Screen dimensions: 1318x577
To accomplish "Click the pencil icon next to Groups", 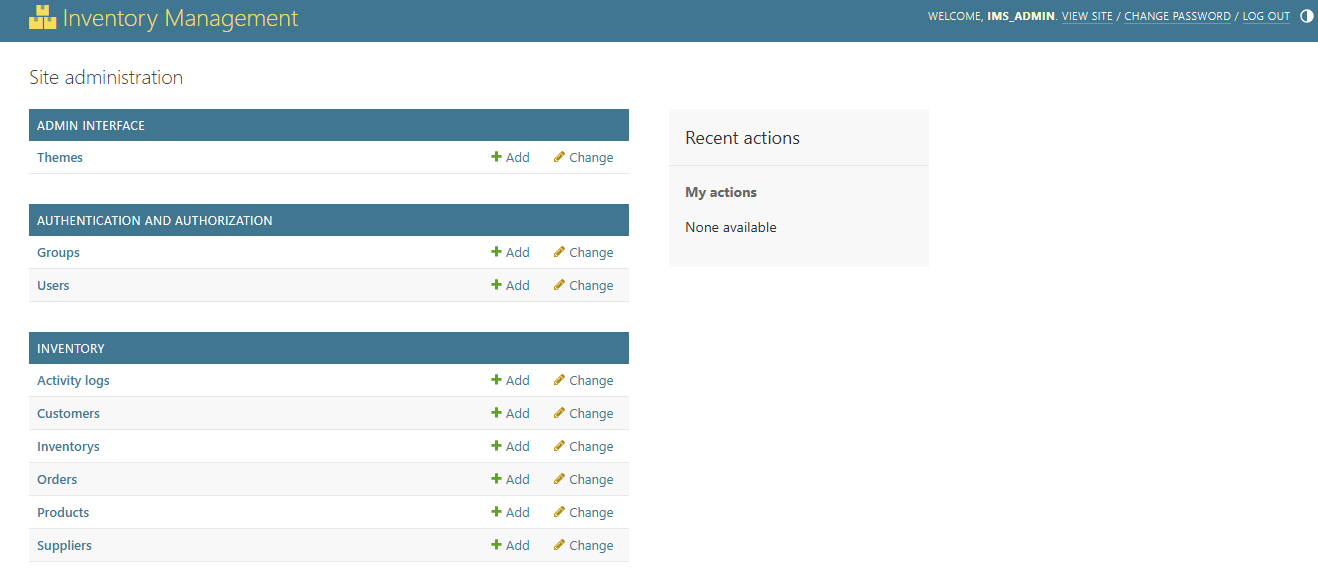I will (558, 252).
